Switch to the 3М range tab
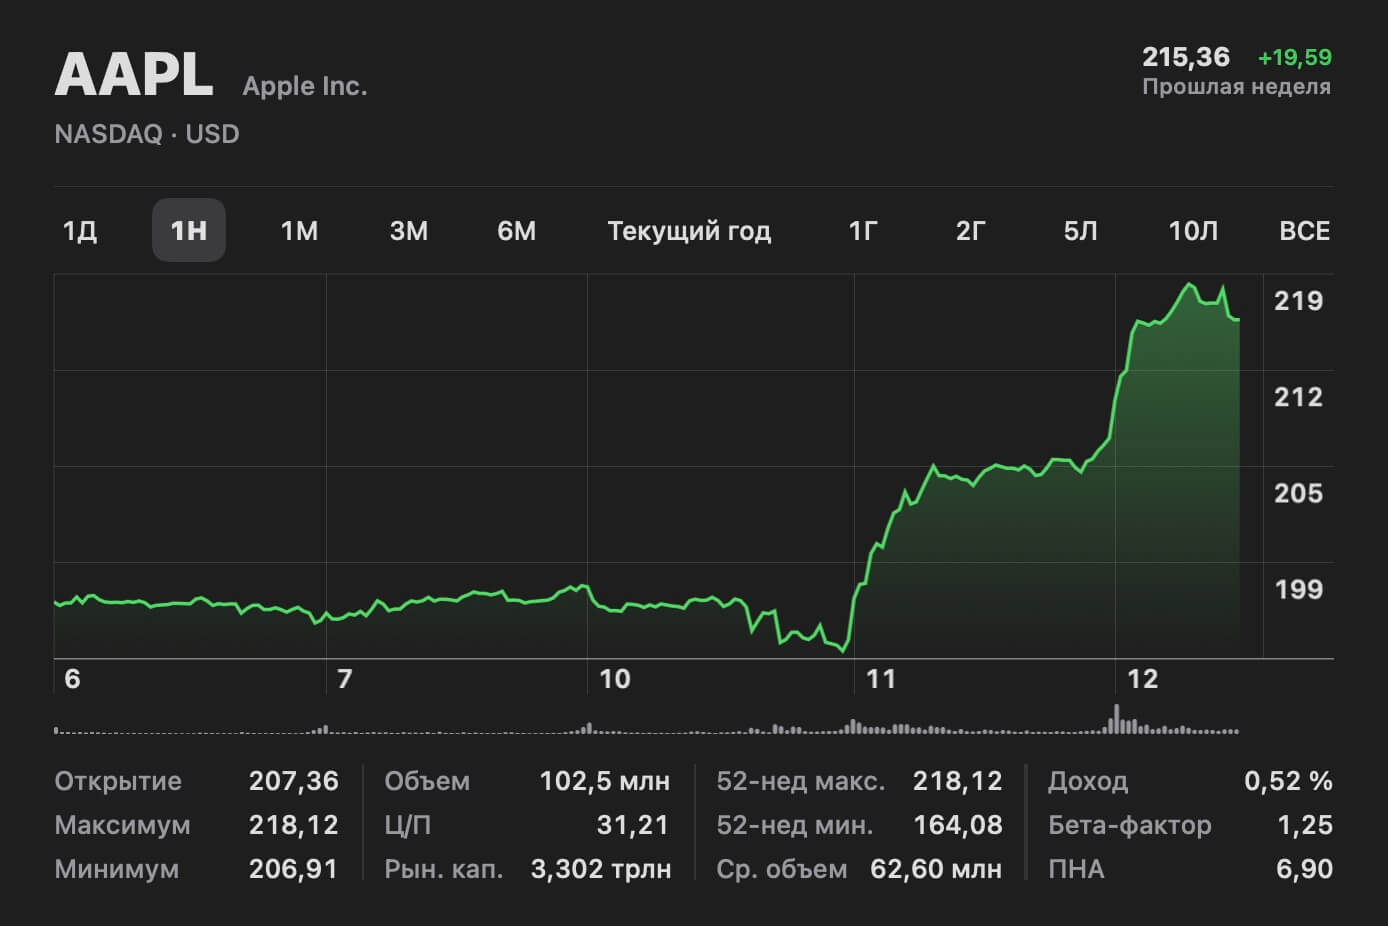Viewport: 1388px width, 926px height. 409,231
